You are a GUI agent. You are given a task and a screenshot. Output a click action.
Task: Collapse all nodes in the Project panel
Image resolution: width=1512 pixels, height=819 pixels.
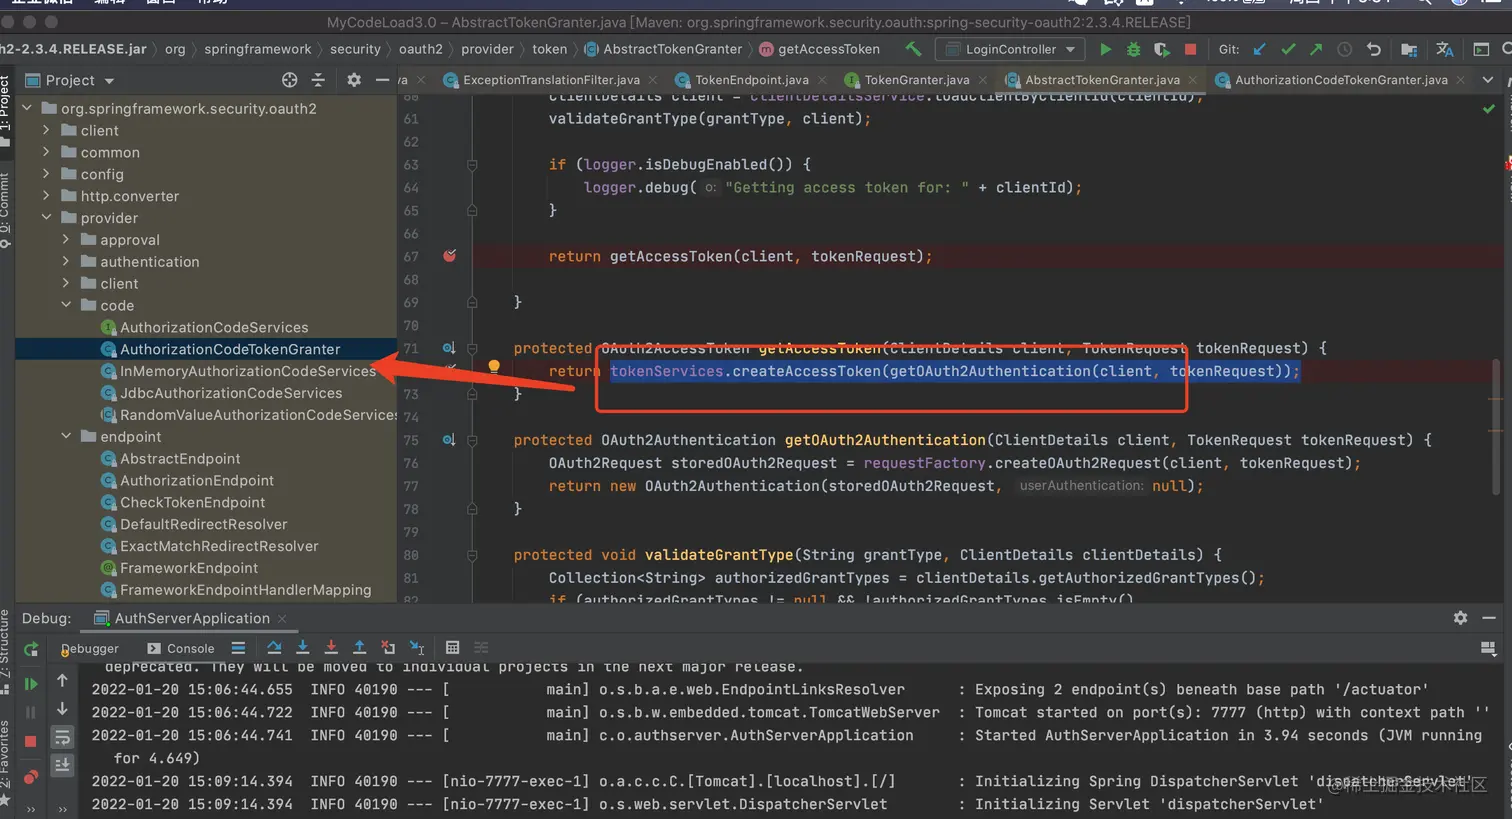(x=318, y=80)
